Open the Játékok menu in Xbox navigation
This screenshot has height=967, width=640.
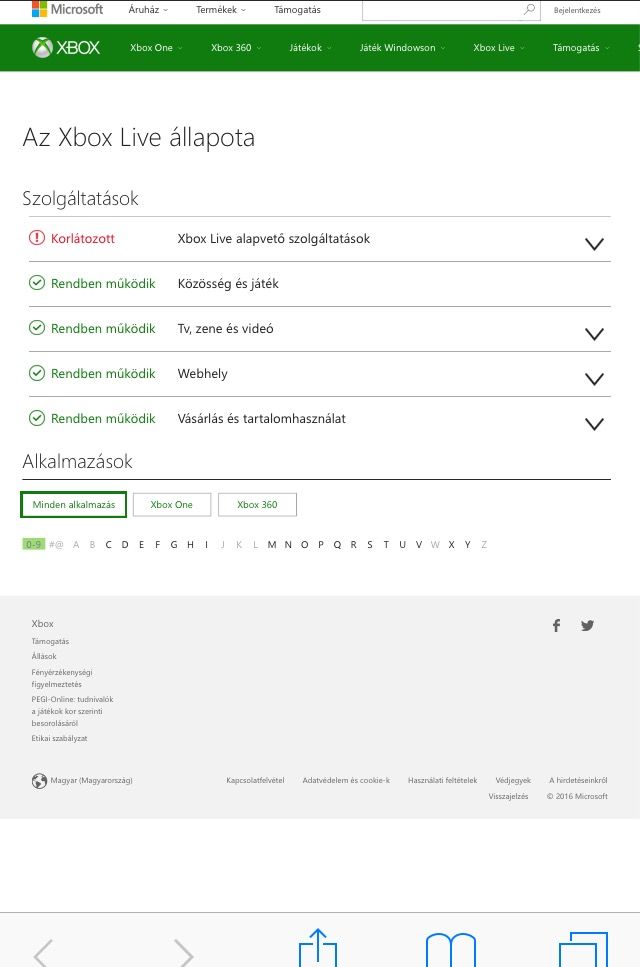click(x=305, y=48)
